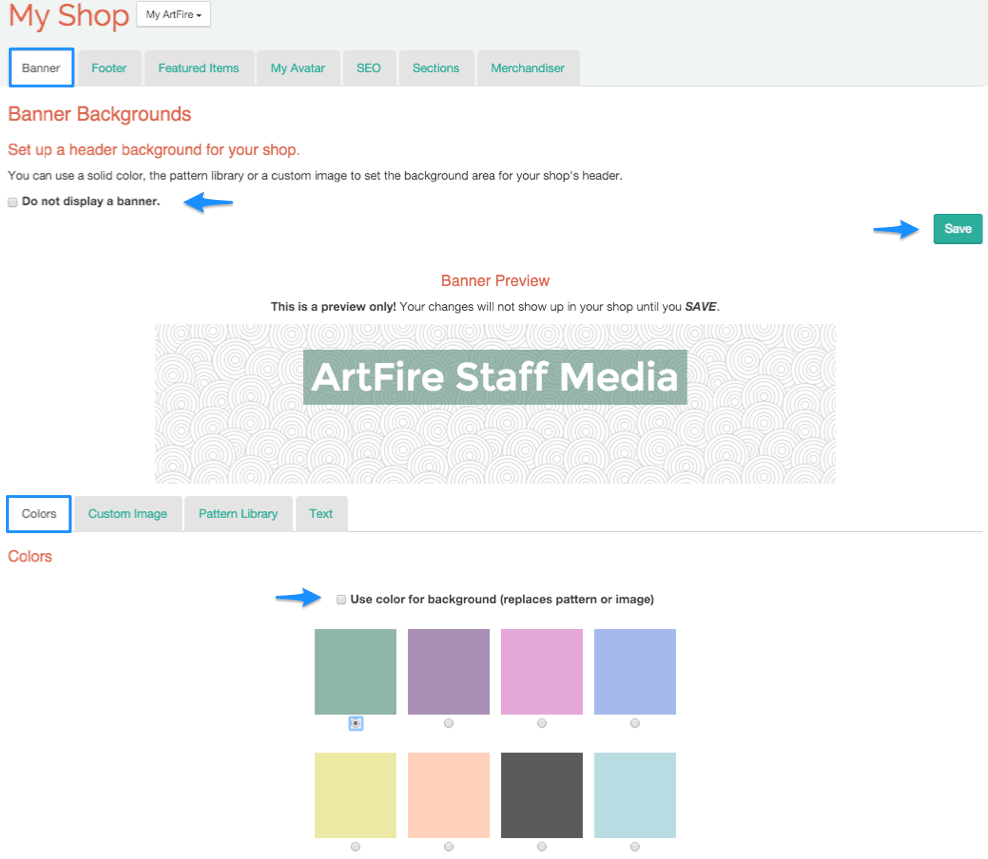
Task: Open the My ArtFire dropdown
Action: coord(173,14)
